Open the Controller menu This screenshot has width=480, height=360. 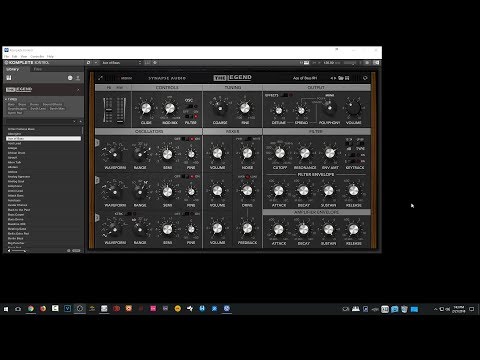37,56
